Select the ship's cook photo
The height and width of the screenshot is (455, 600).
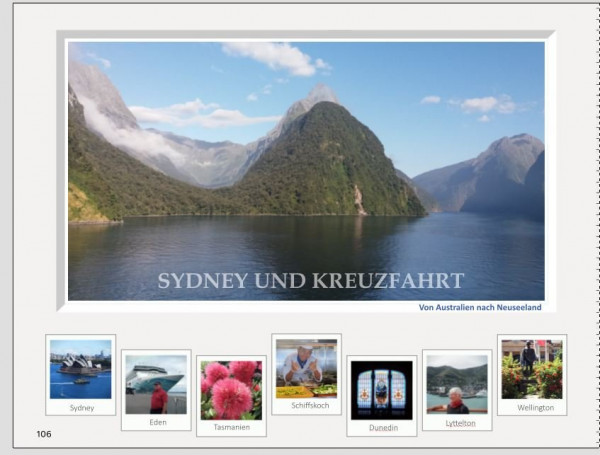[x=307, y=369]
